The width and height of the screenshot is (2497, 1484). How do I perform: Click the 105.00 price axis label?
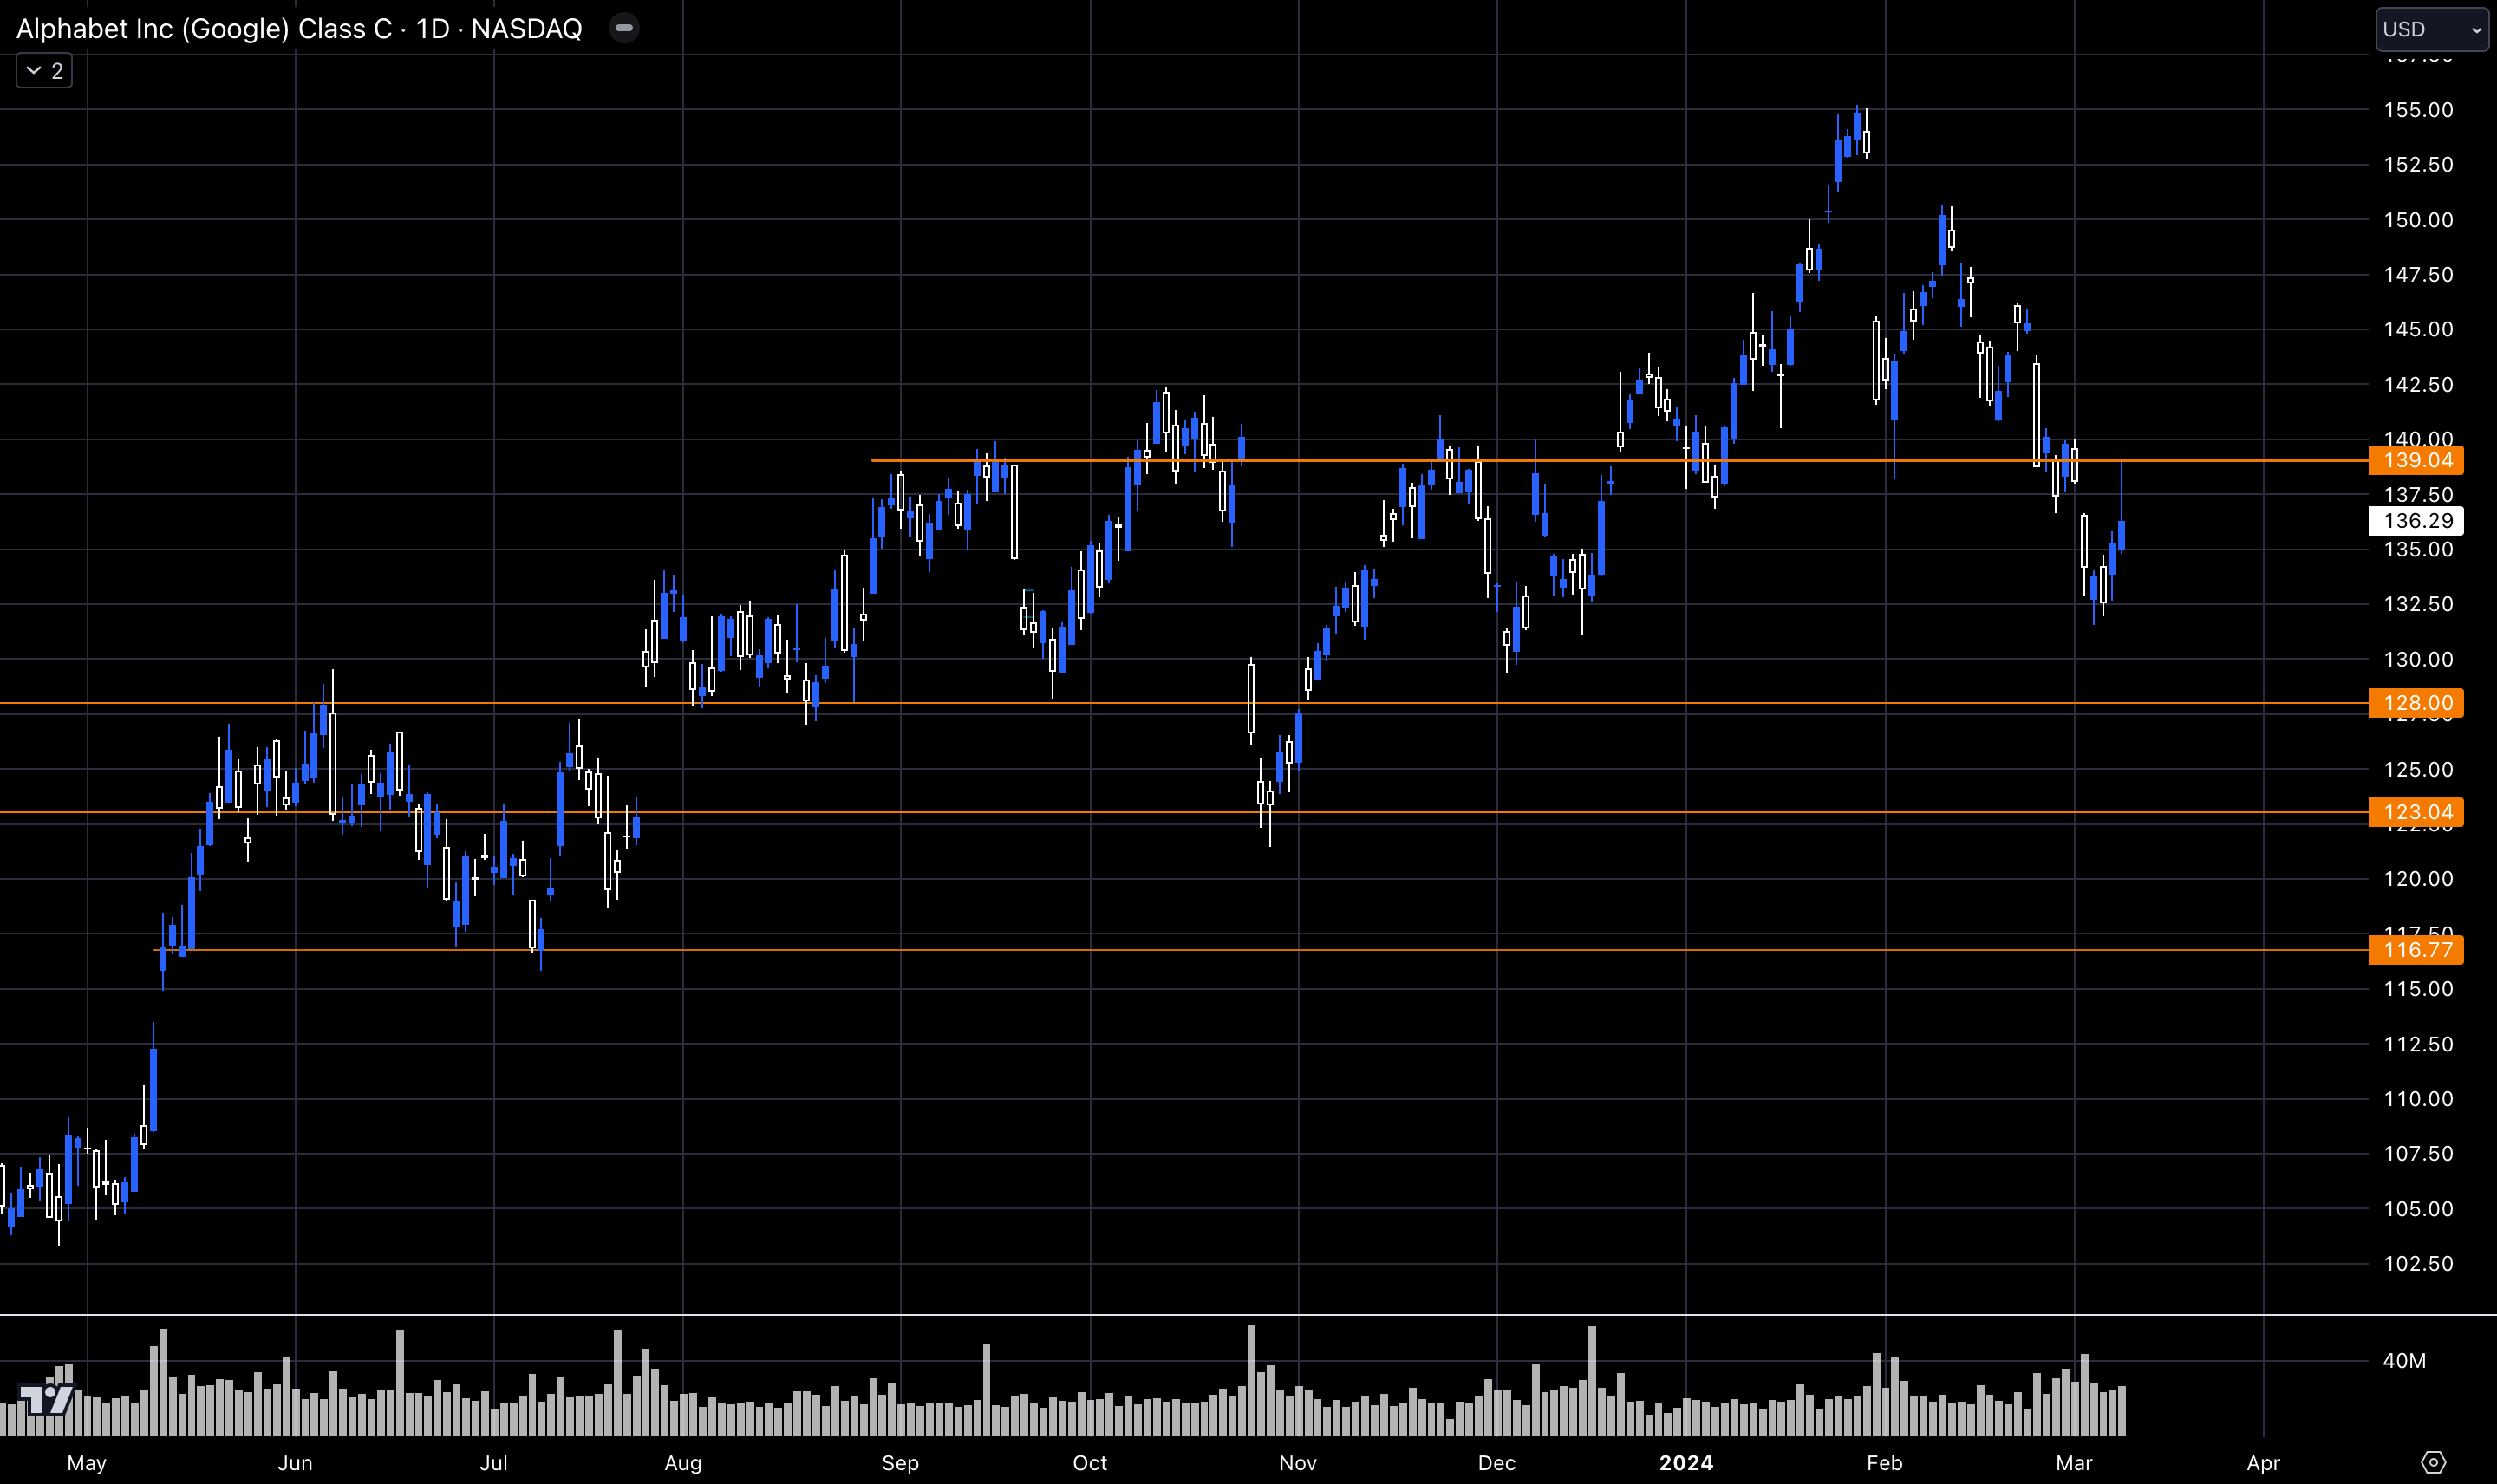point(2418,1209)
